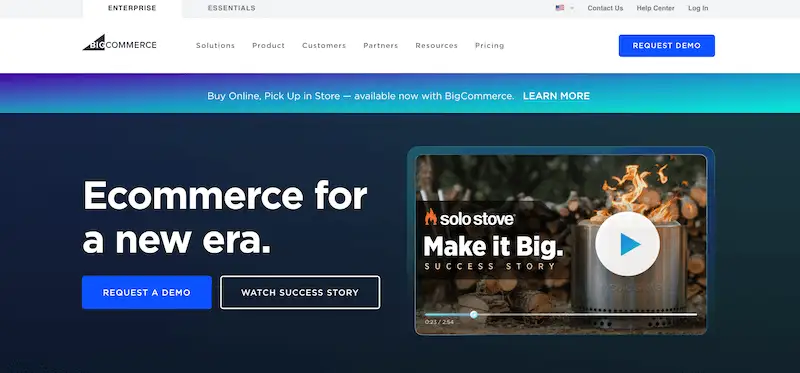Click the video progress slider knob
The width and height of the screenshot is (800, 373).
(x=474, y=314)
